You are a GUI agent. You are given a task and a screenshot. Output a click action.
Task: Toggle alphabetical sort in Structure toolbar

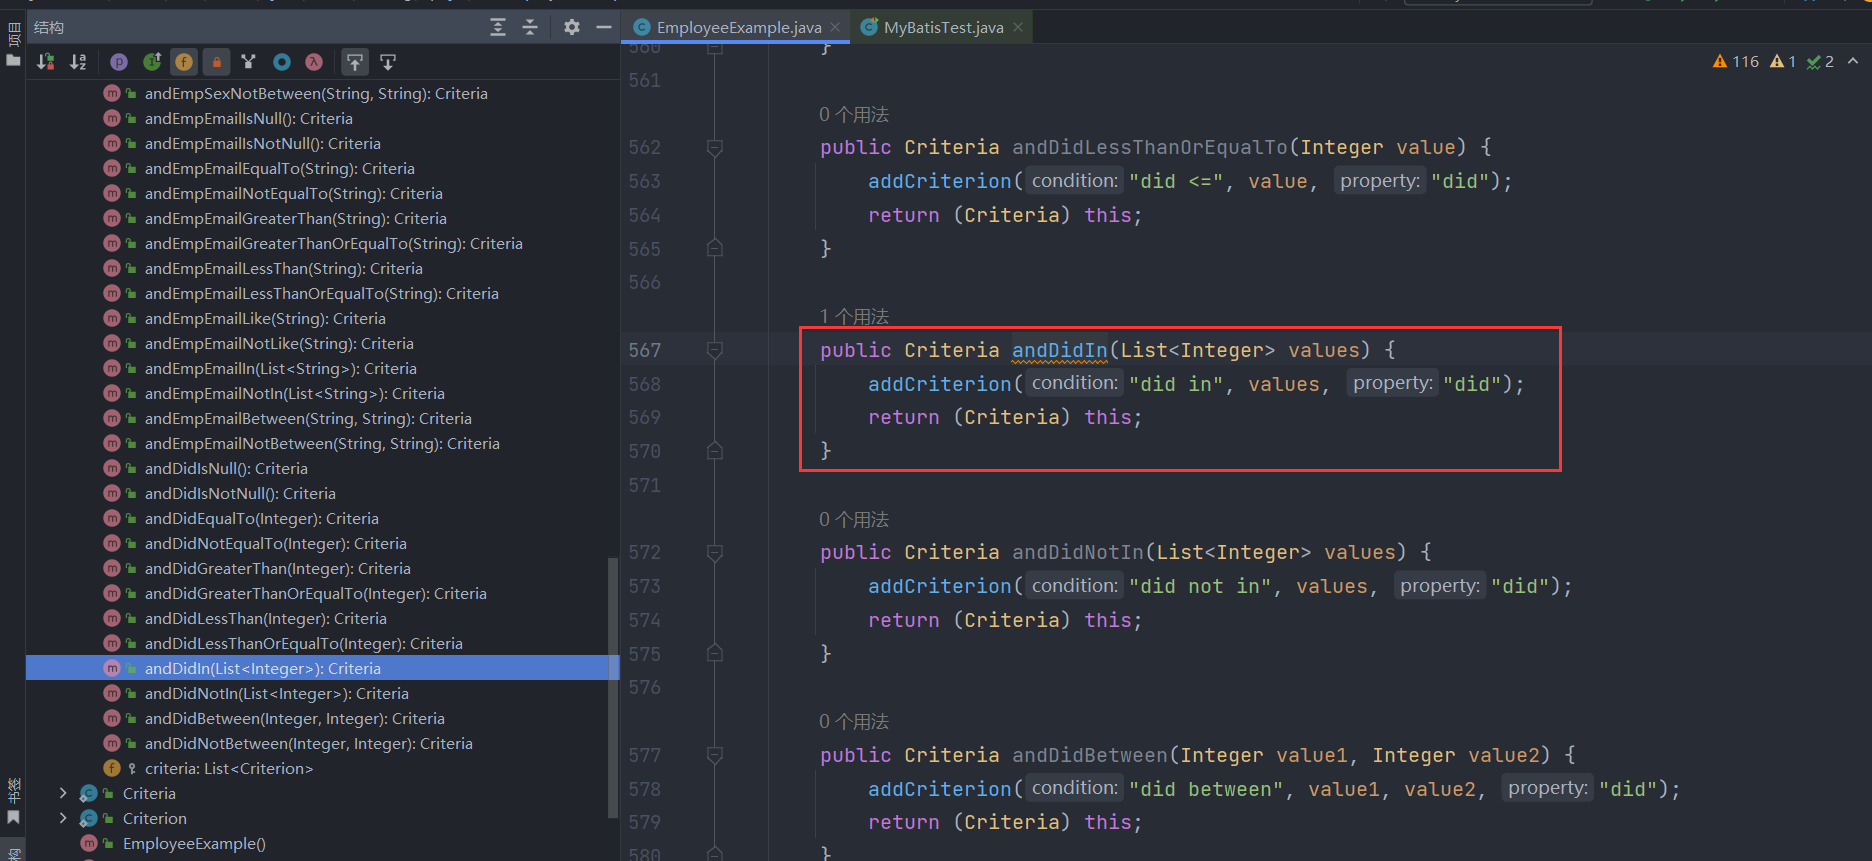[78, 62]
